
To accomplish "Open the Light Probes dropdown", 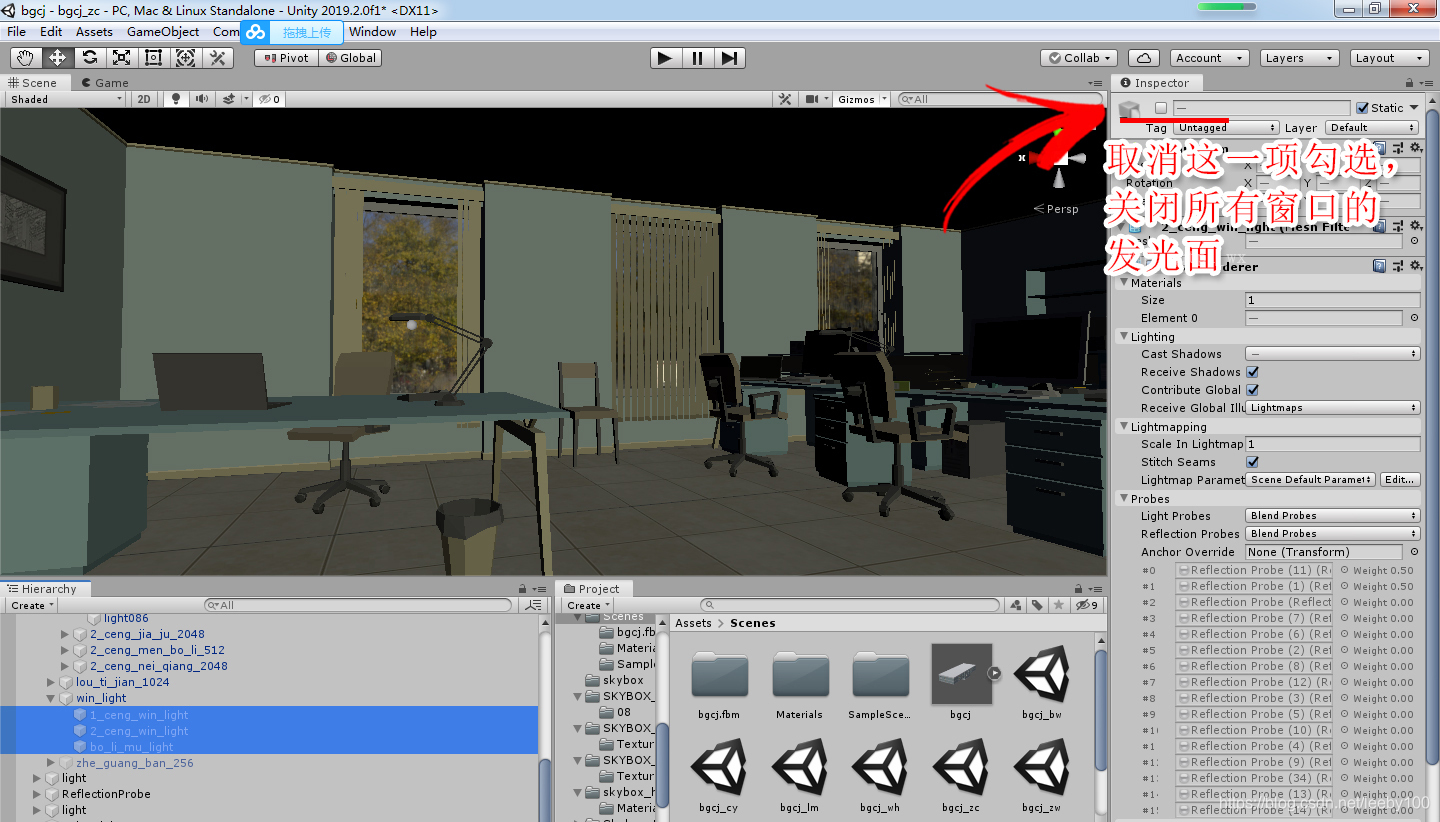I will tap(1333, 516).
